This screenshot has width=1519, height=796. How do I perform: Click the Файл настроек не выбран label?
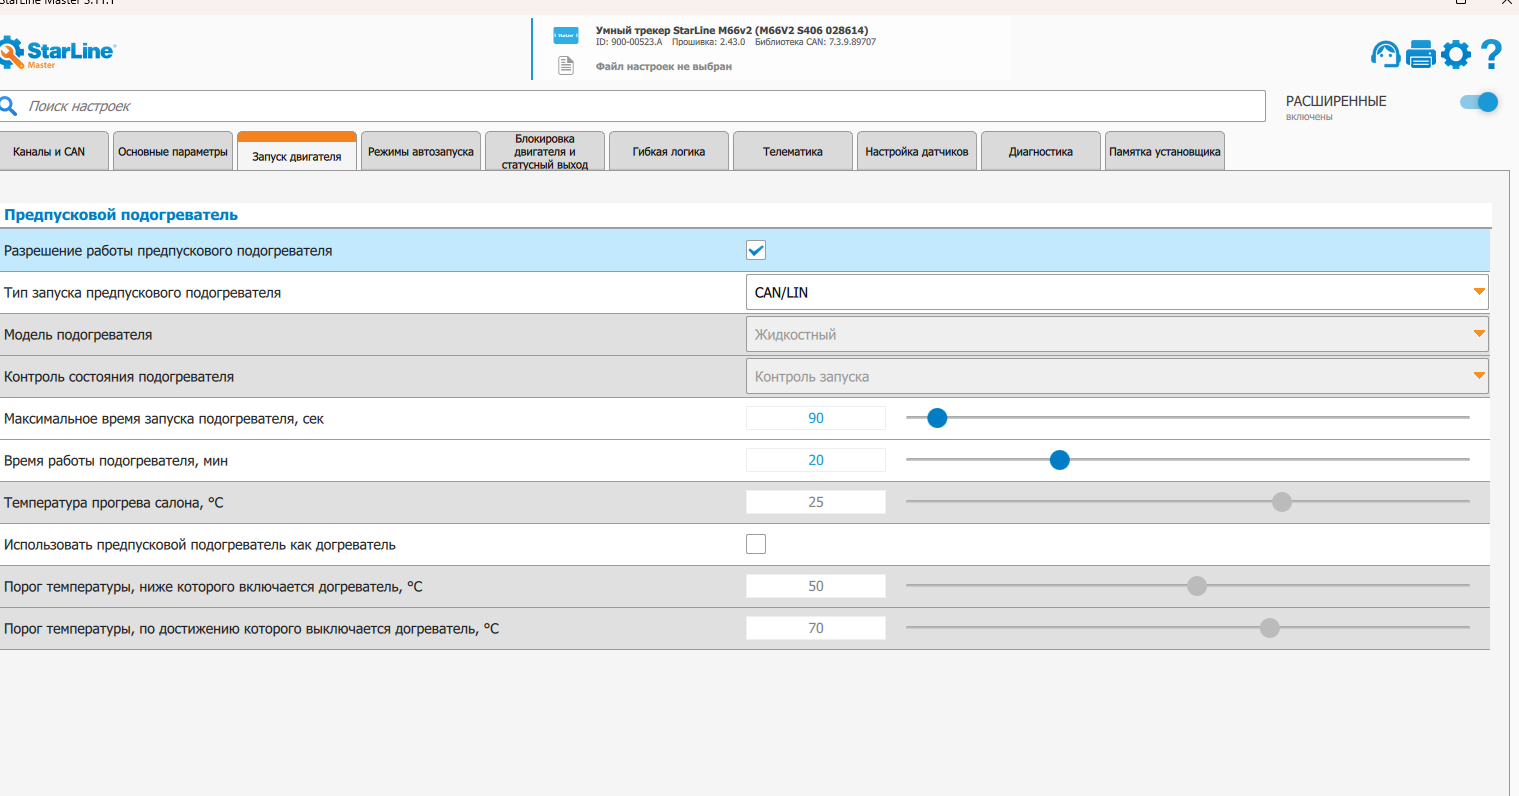coord(664,67)
